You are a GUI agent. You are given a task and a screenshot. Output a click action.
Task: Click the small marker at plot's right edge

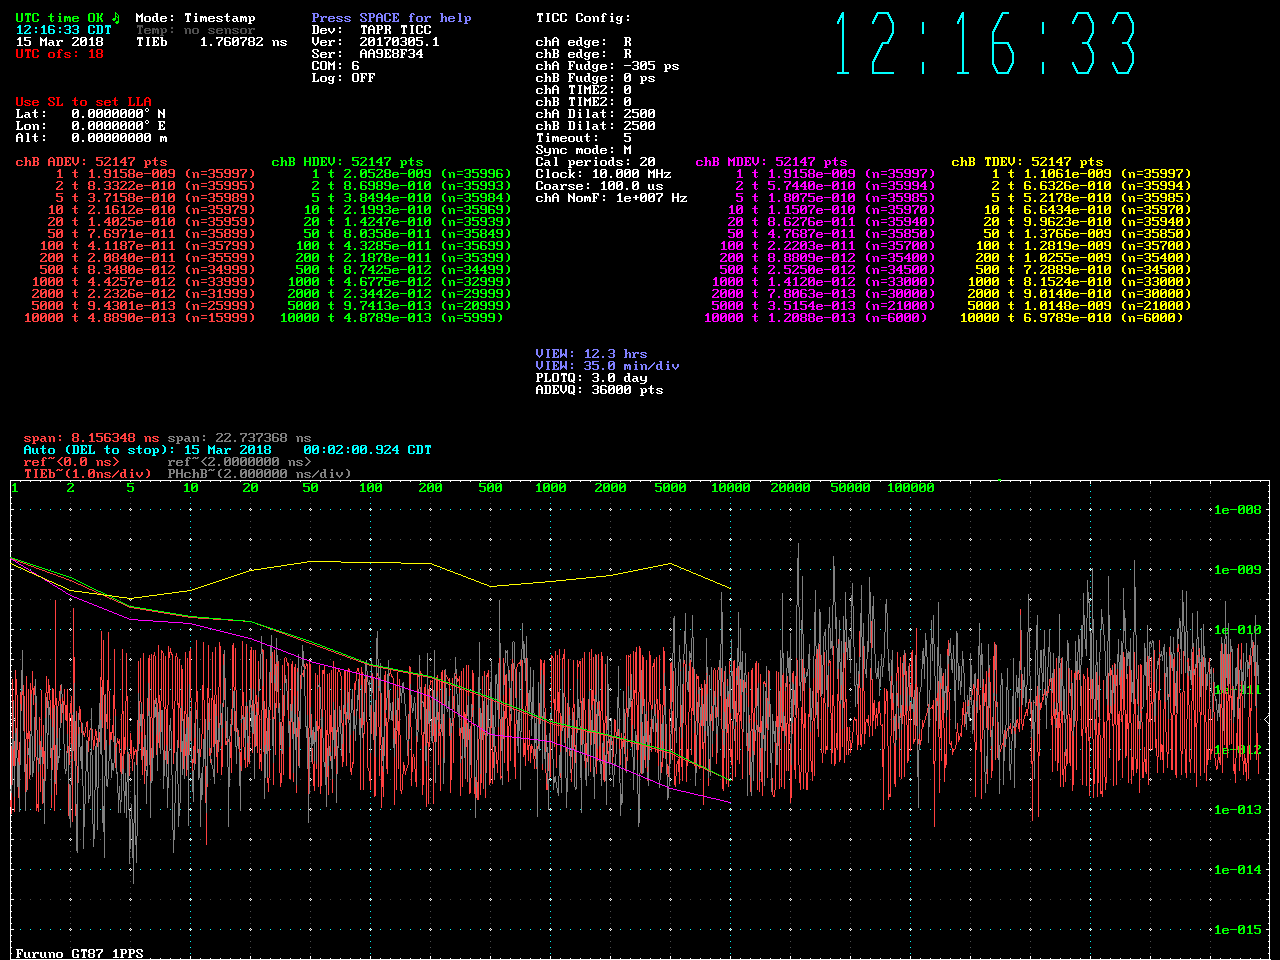(1267, 719)
